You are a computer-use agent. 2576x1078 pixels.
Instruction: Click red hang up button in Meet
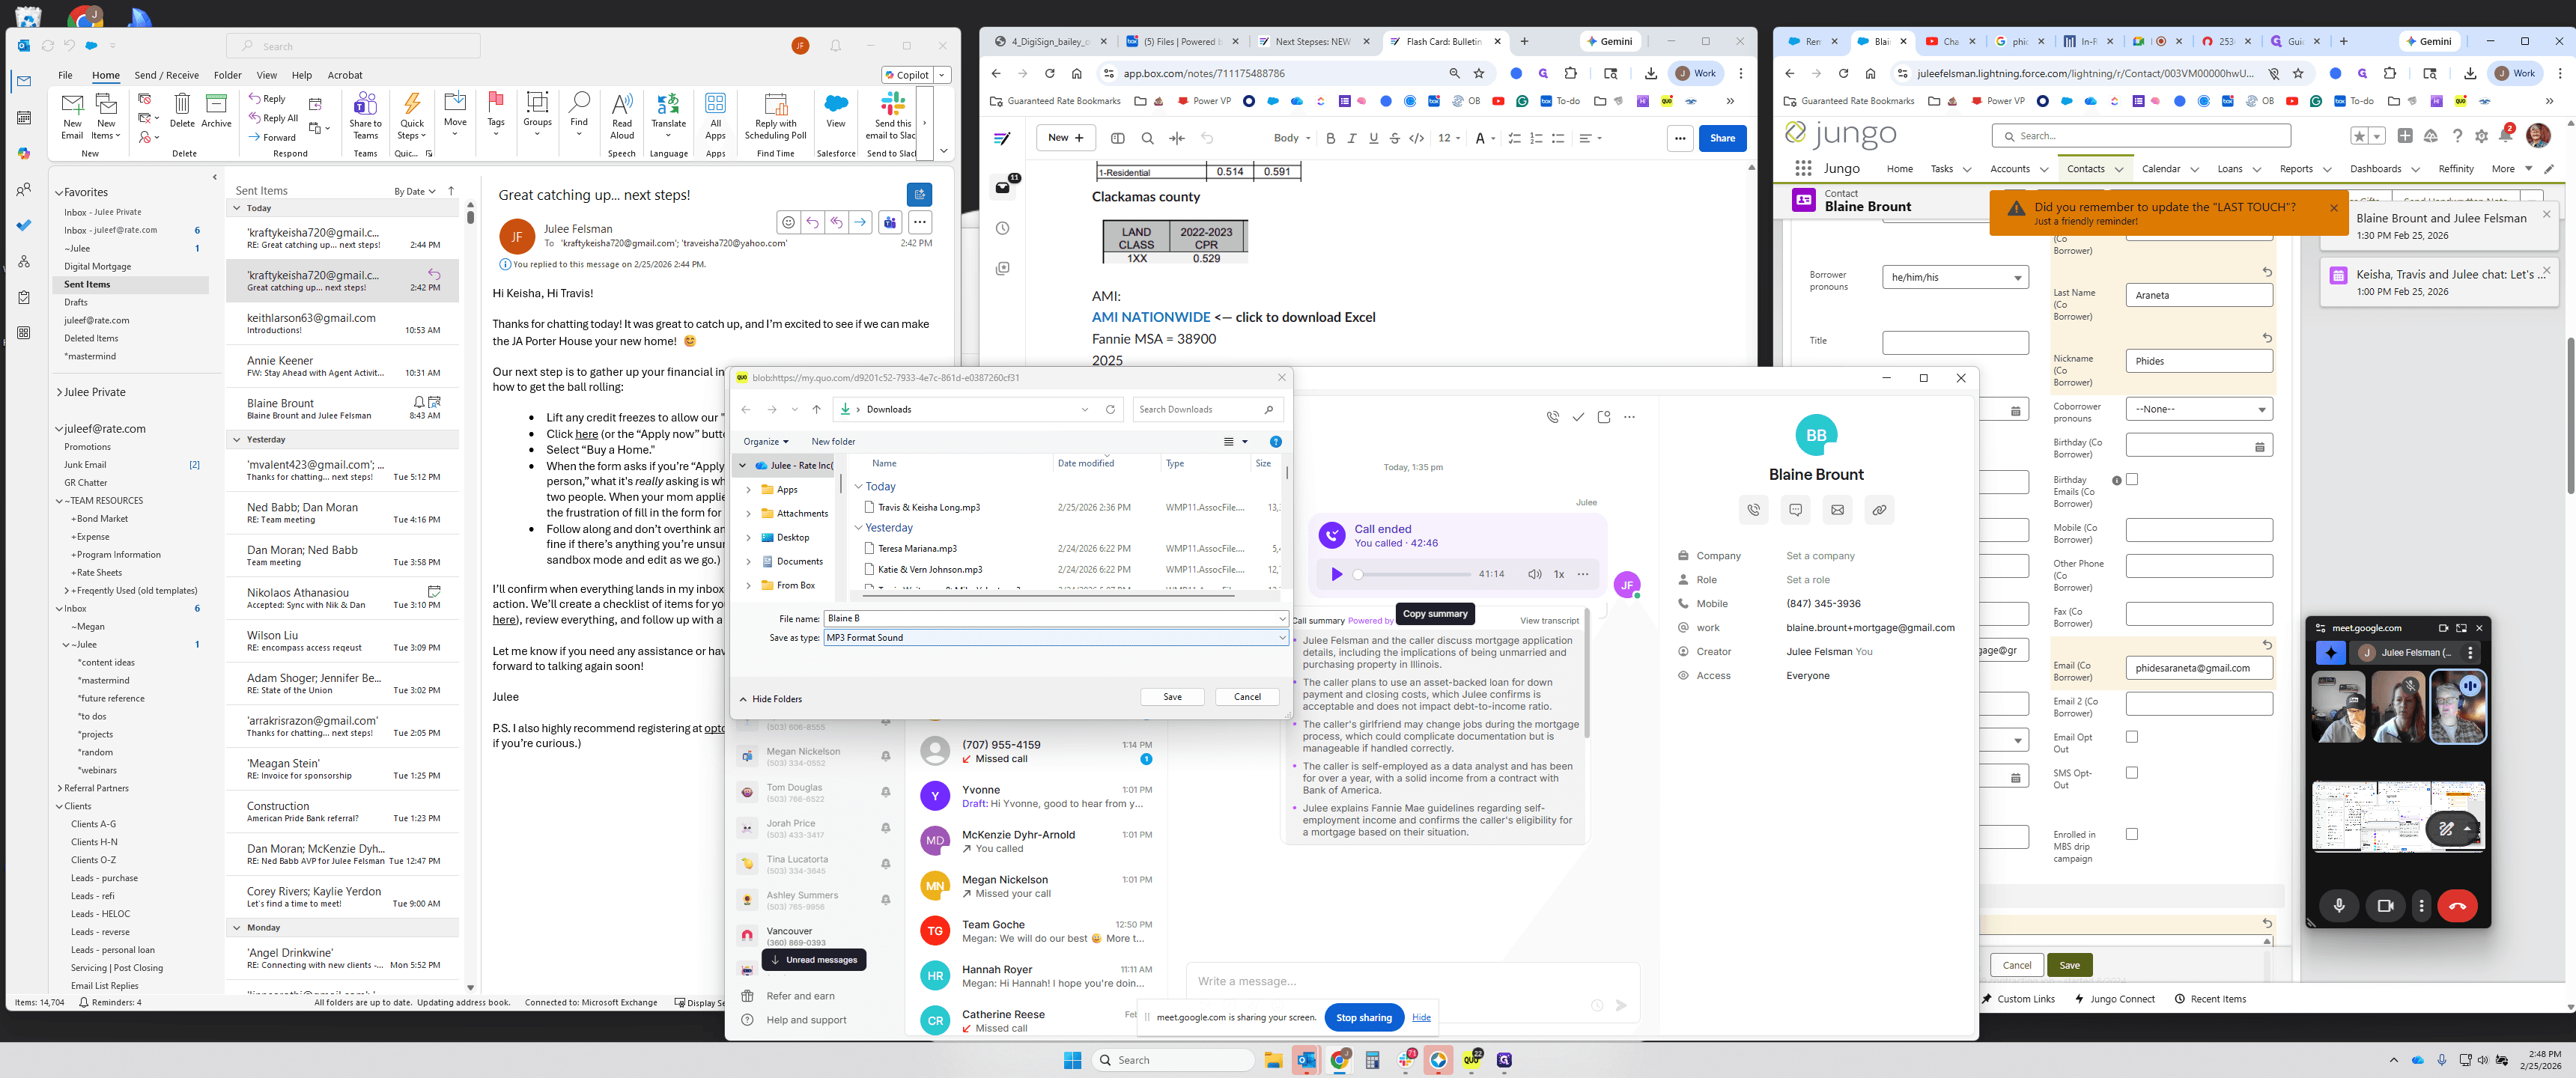point(2457,906)
